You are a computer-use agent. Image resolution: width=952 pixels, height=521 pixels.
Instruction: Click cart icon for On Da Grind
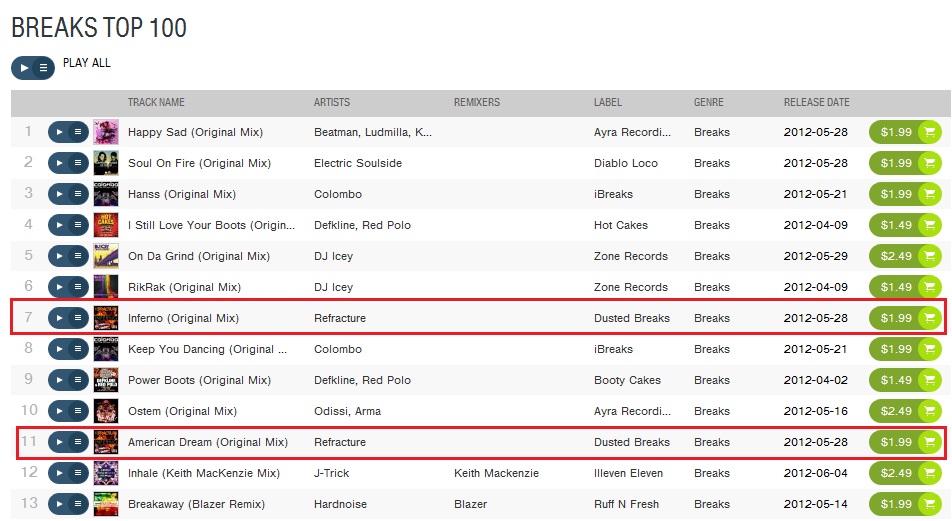[x=930, y=256]
